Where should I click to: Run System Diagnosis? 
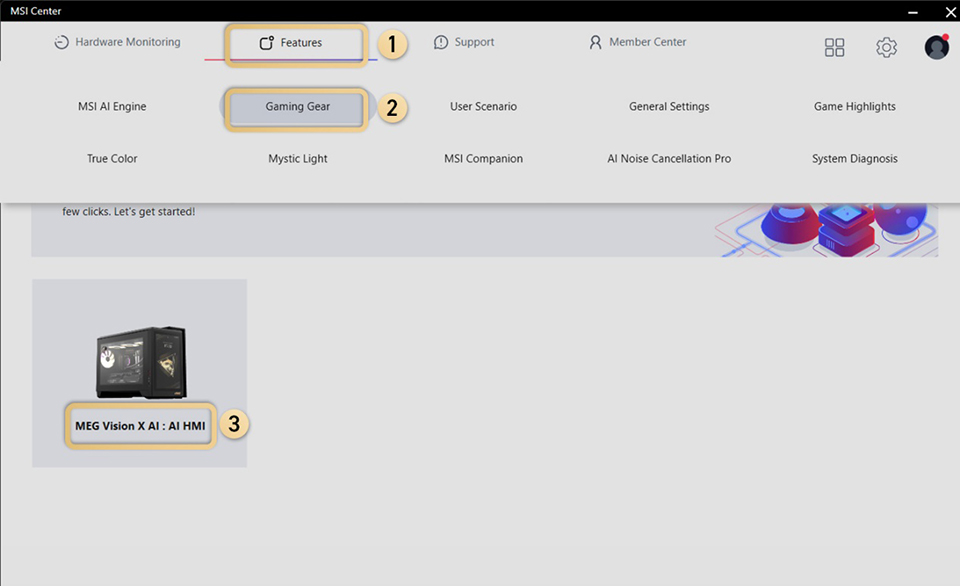[x=855, y=158]
